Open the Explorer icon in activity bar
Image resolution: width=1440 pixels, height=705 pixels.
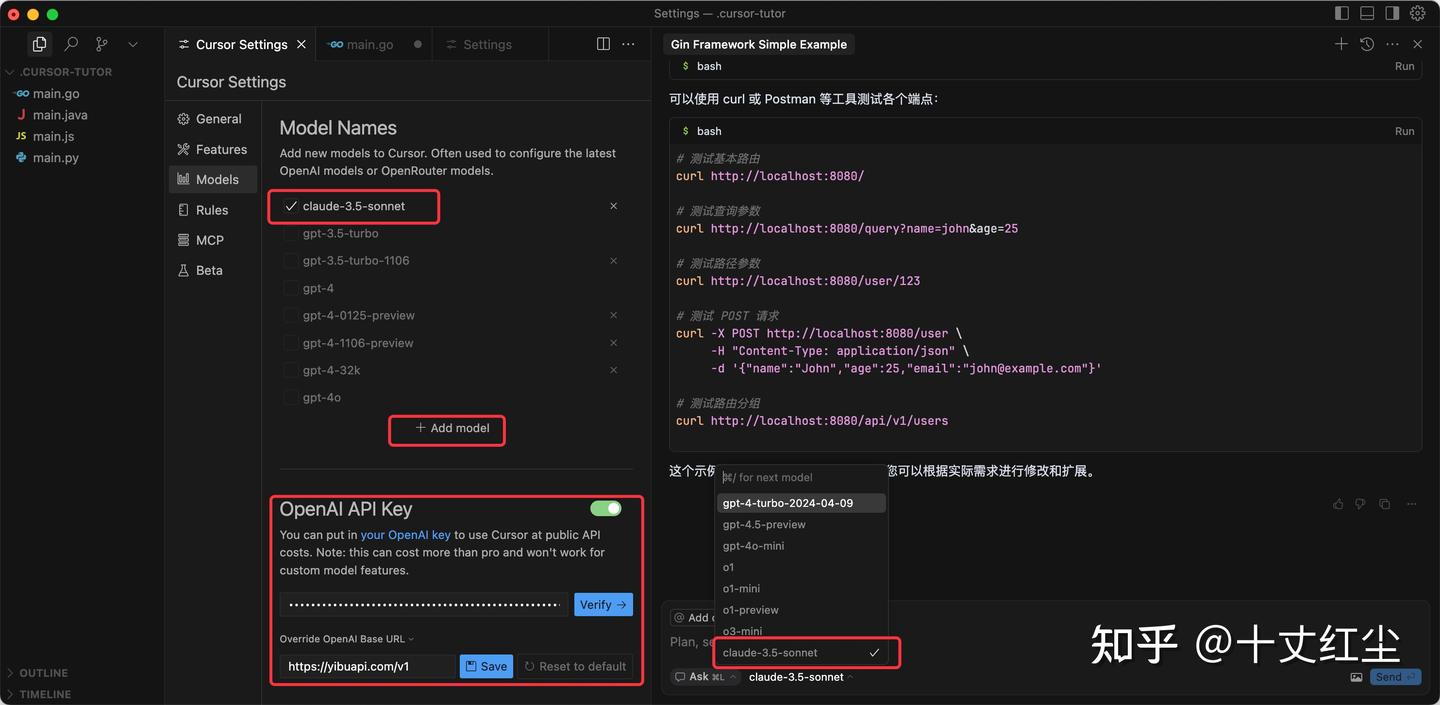tap(39, 44)
